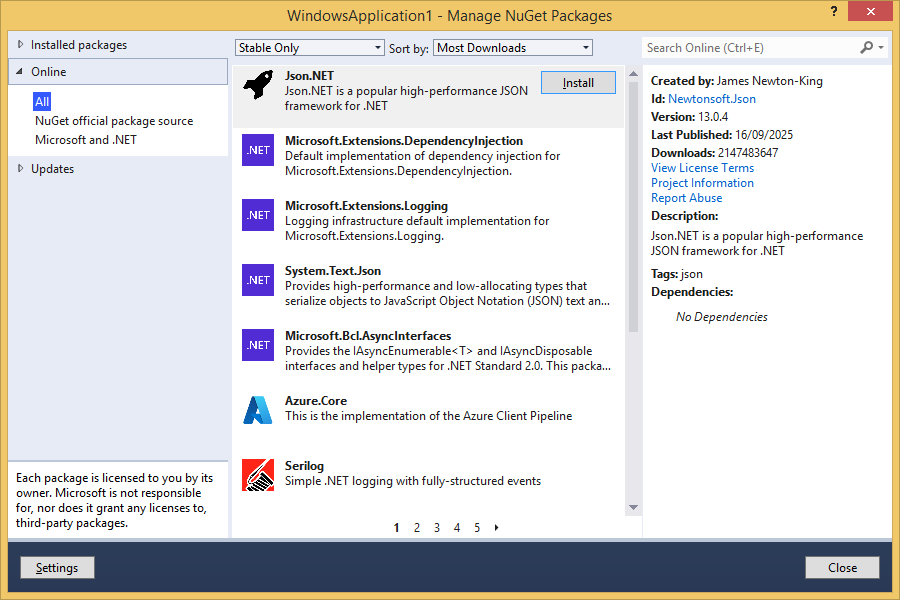Screen dimensions: 900x600
Task: Click the Microsoft.Extensions.Logging .NET icon
Action: click(258, 215)
